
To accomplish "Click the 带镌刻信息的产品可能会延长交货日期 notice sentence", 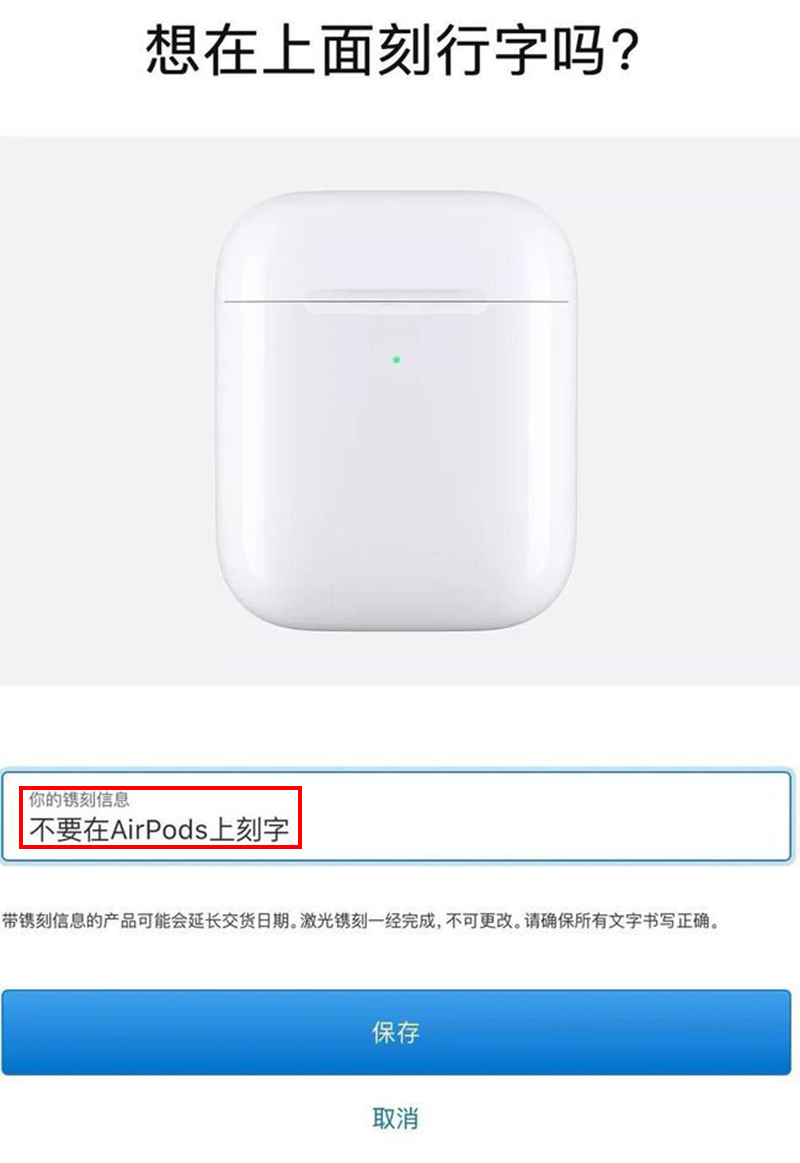I will pos(146,921).
